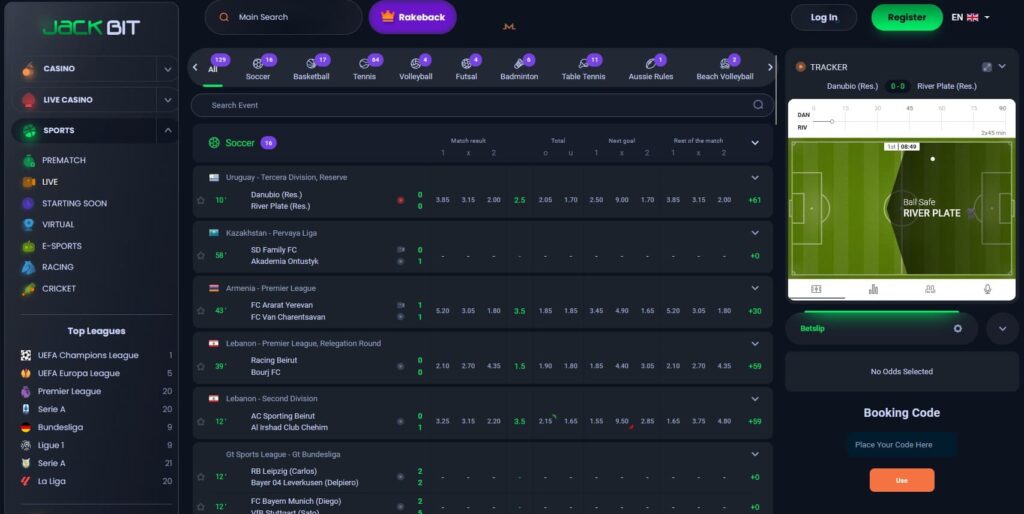The height and width of the screenshot is (514, 1024).
Task: Select the Soccer sport tab icon
Action: (x=257, y=64)
